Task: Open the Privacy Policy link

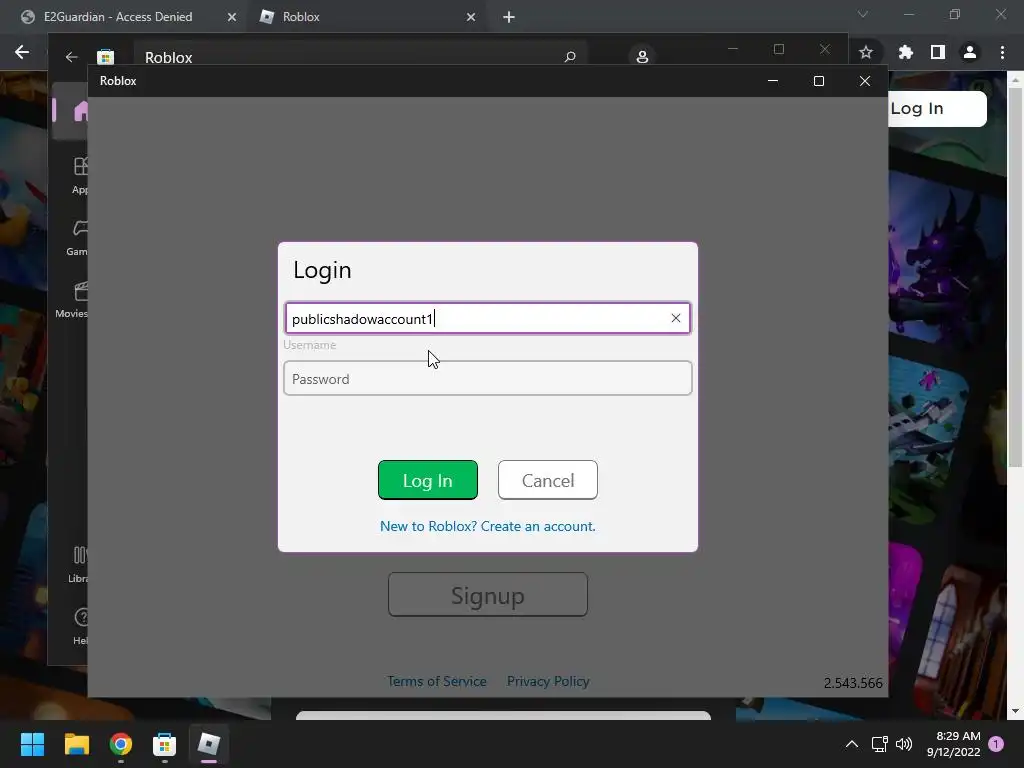Action: tap(548, 681)
